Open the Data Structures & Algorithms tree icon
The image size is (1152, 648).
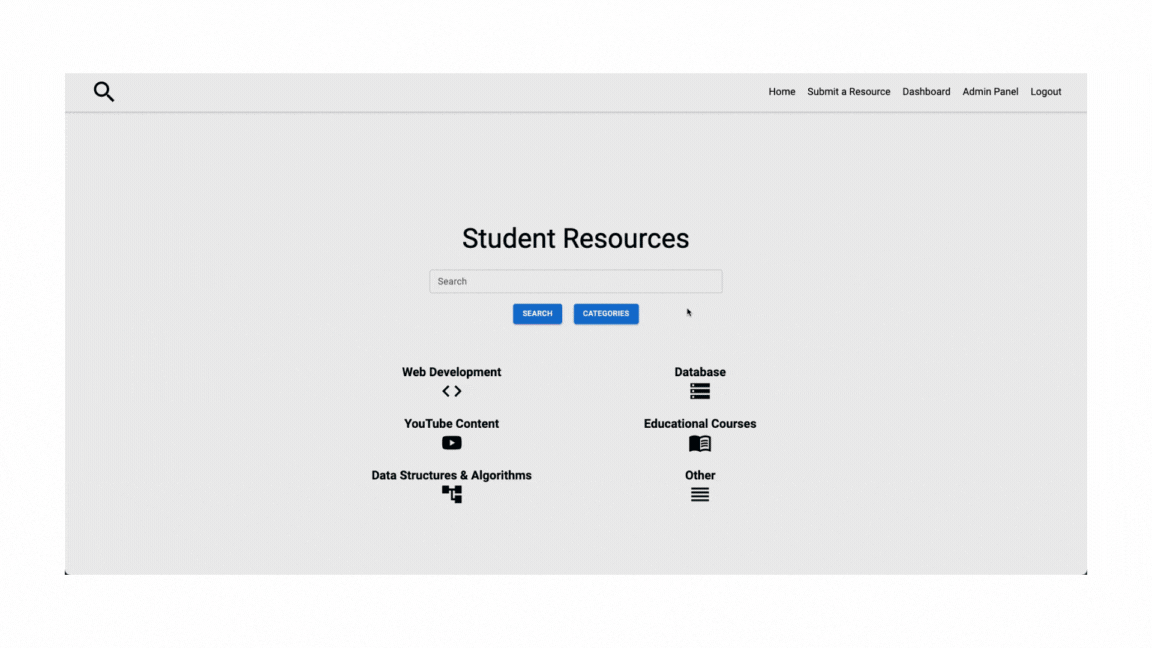pos(452,494)
